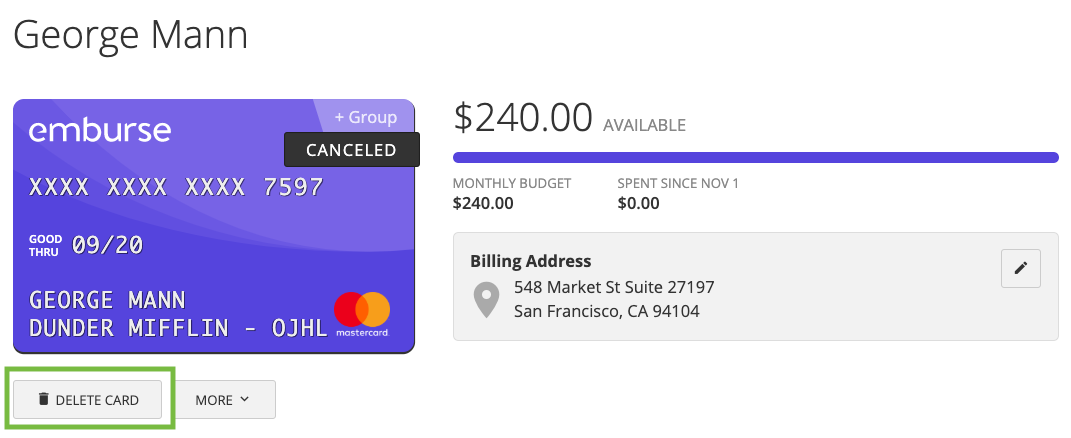Screen dimensions: 1071x438
Task: Click the CANCELED status badge
Action: pyautogui.click(x=351, y=150)
